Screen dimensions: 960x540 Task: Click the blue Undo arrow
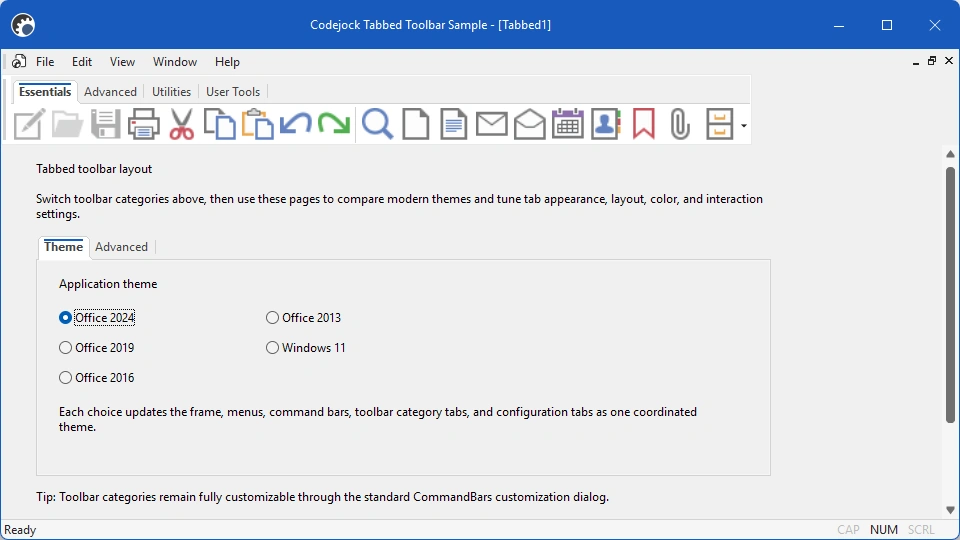pyautogui.click(x=295, y=124)
